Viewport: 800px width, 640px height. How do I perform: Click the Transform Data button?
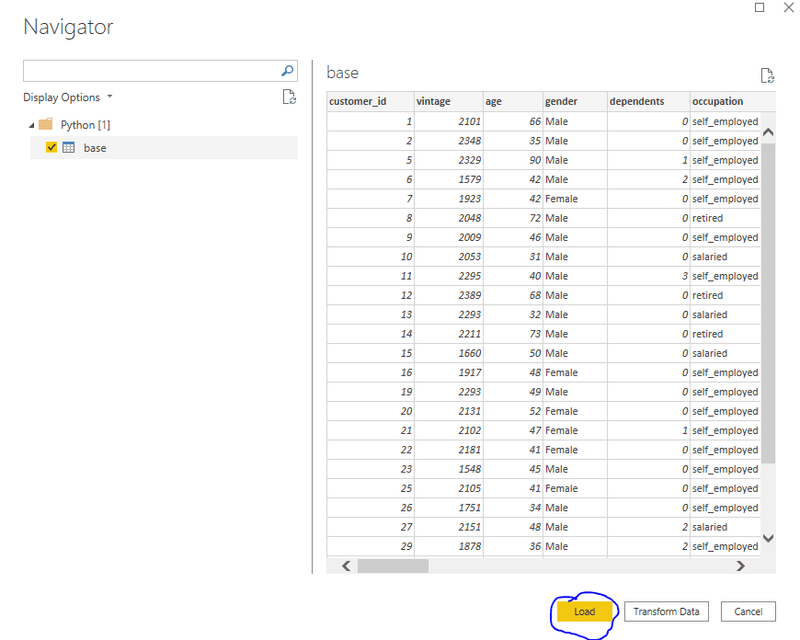pyautogui.click(x=666, y=611)
